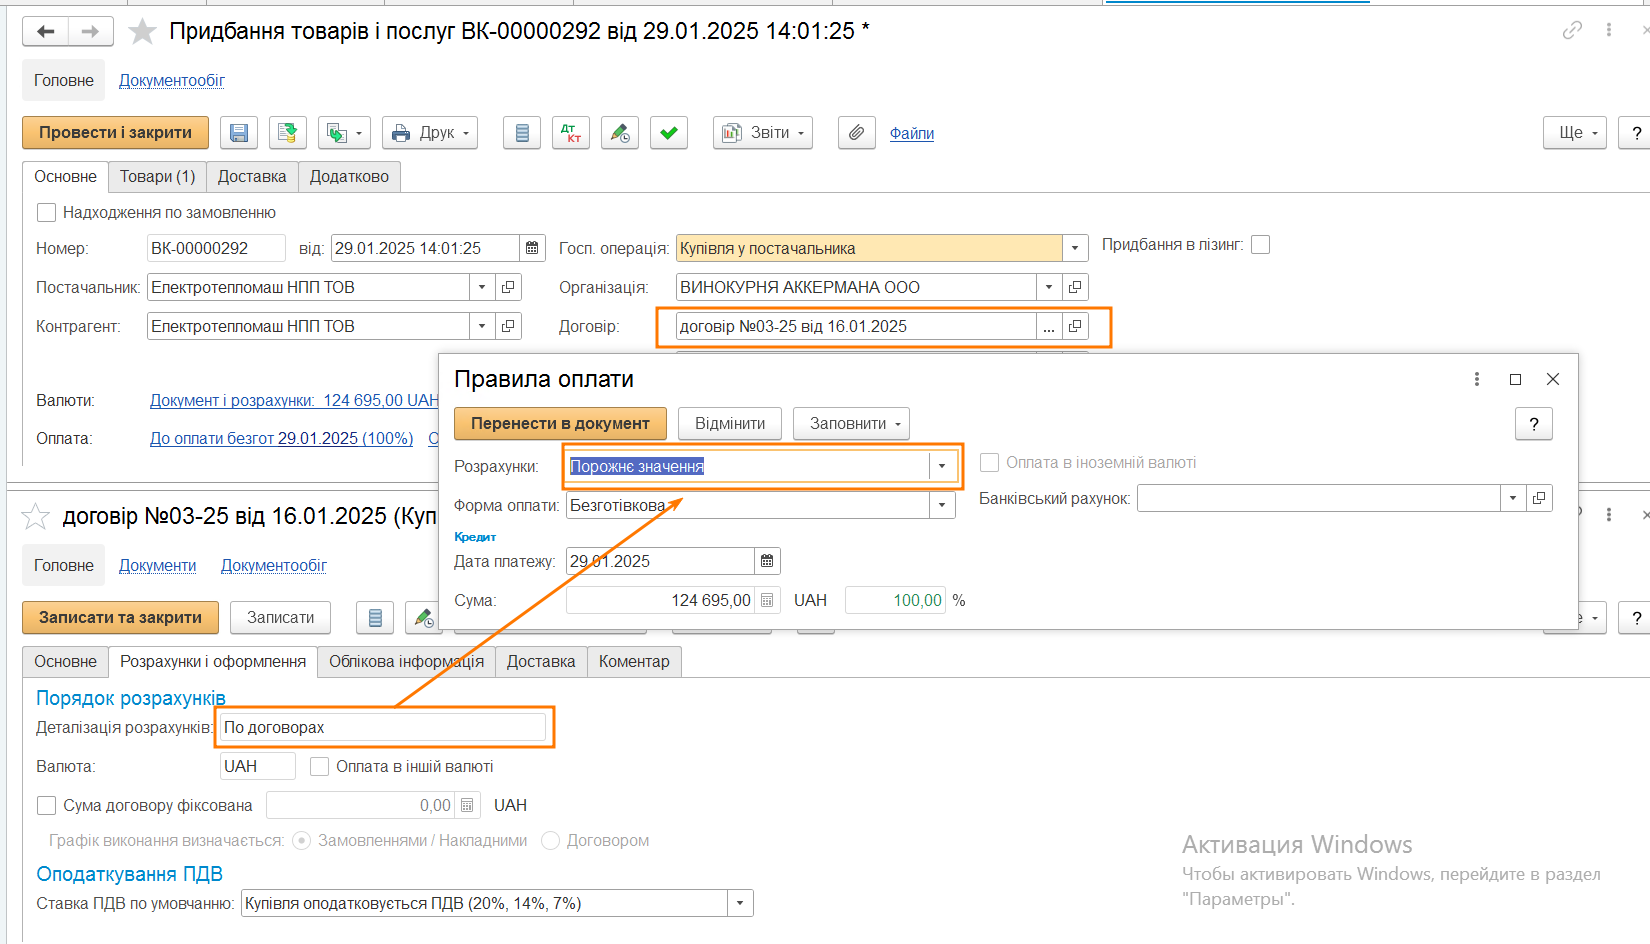The image size is (1650, 944).
Task: Expand Форма оплати dropdown arrow
Action: click(942, 505)
